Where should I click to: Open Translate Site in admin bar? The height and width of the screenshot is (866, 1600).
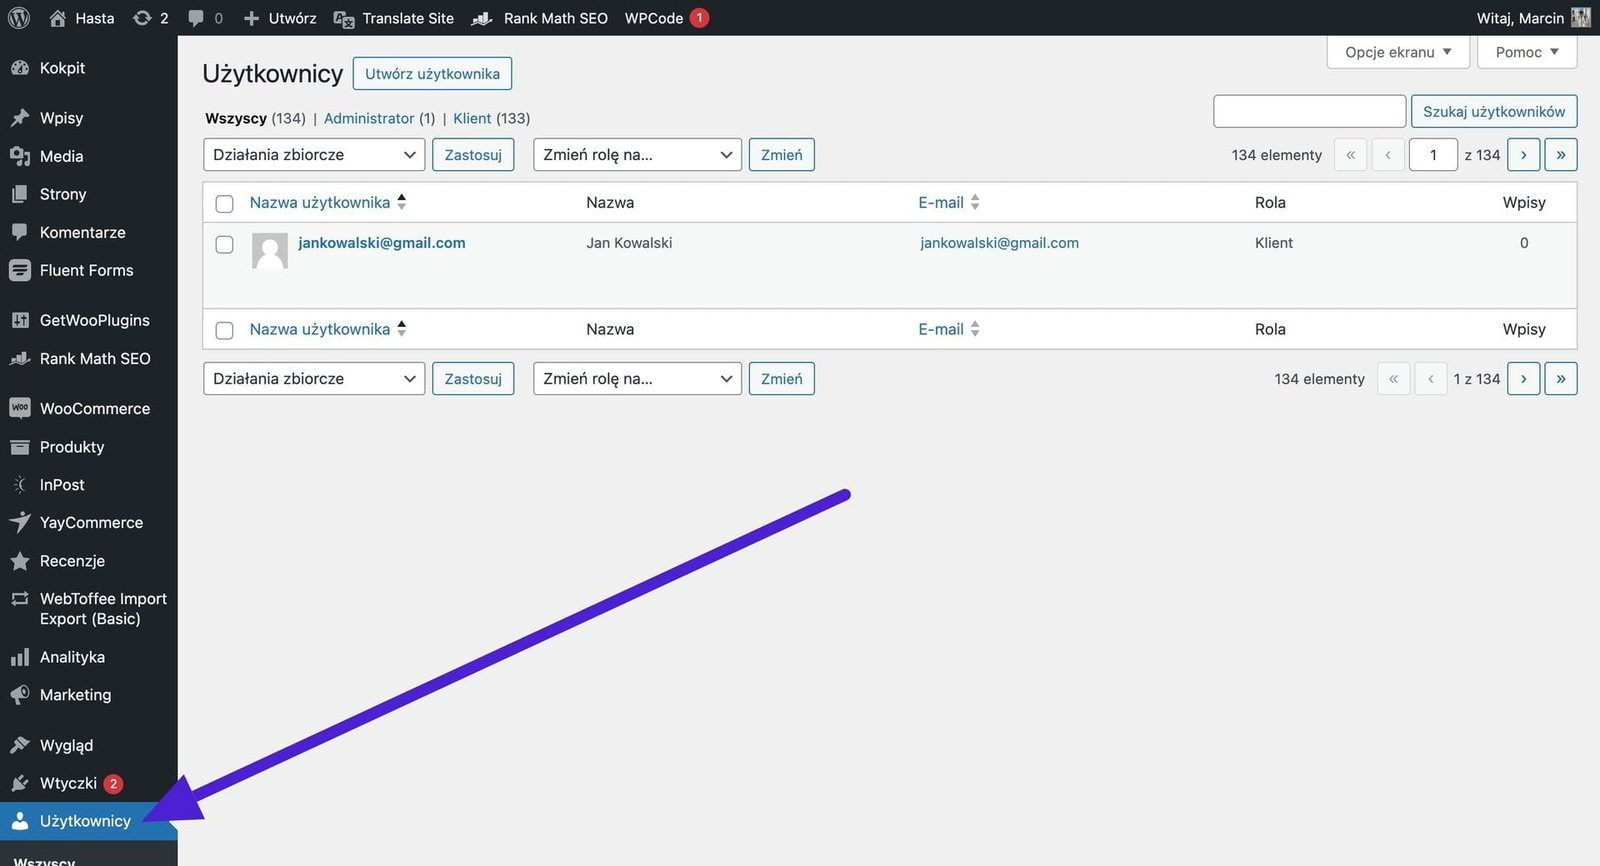tap(394, 18)
